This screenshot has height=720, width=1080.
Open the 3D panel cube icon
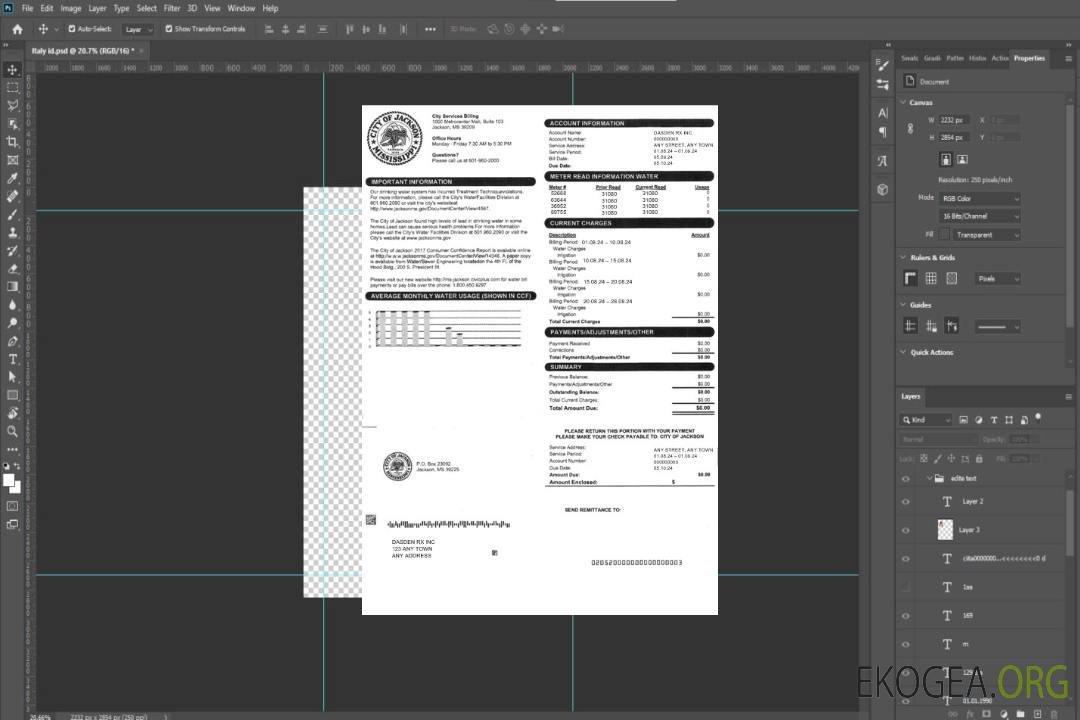882,189
